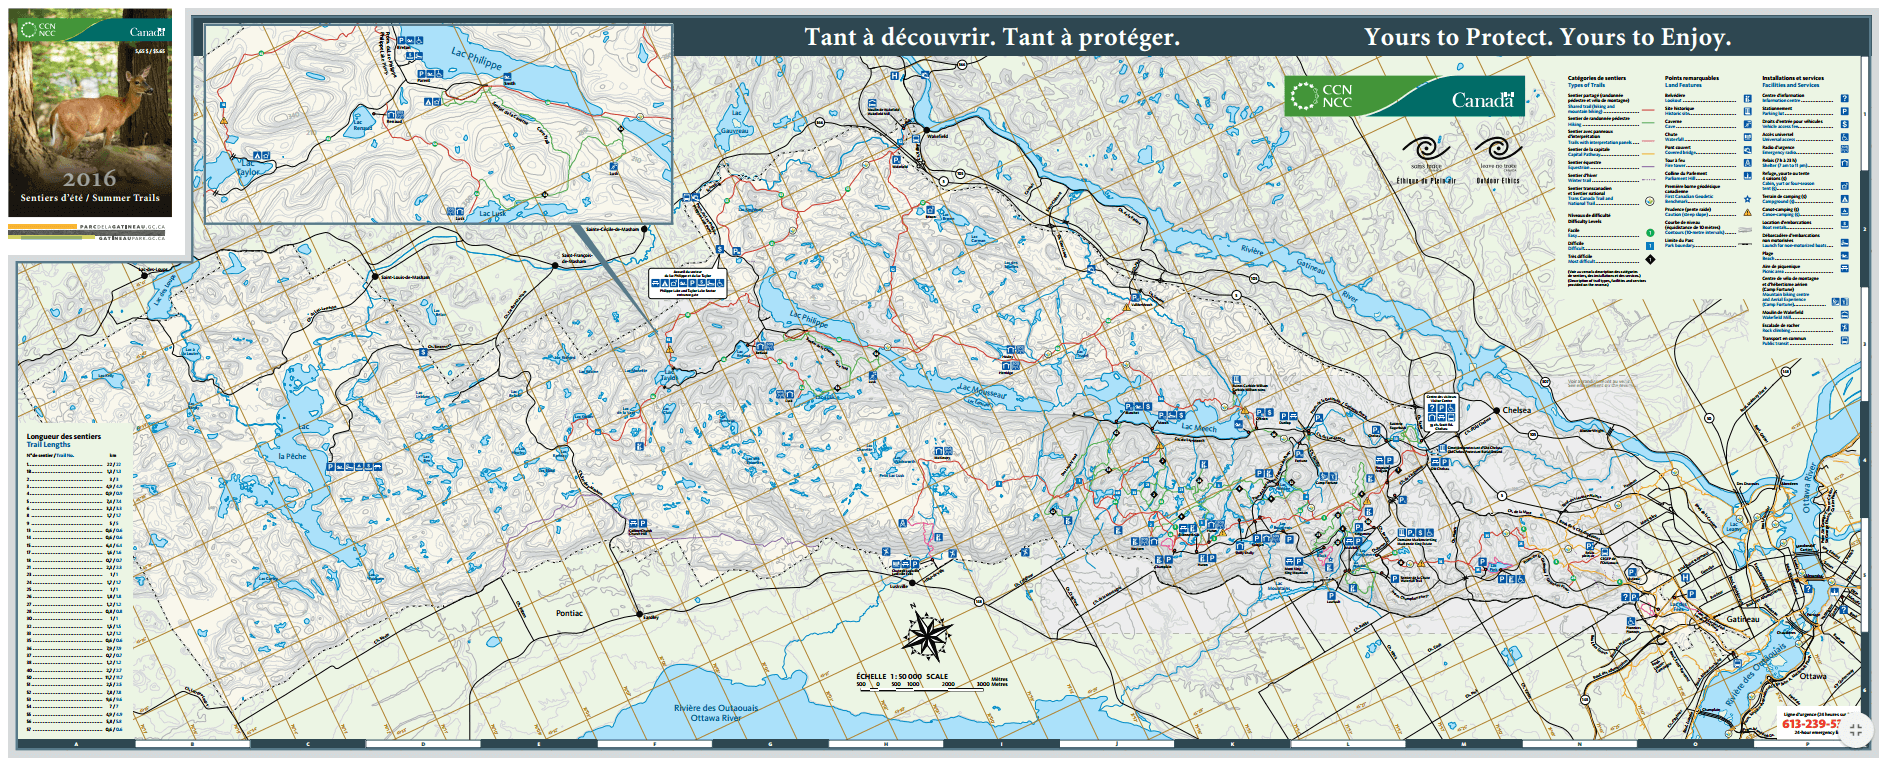Click the Rivière des Outaouais Ottawa River label at bottom
This screenshot has width=1883, height=764.
click(x=716, y=713)
